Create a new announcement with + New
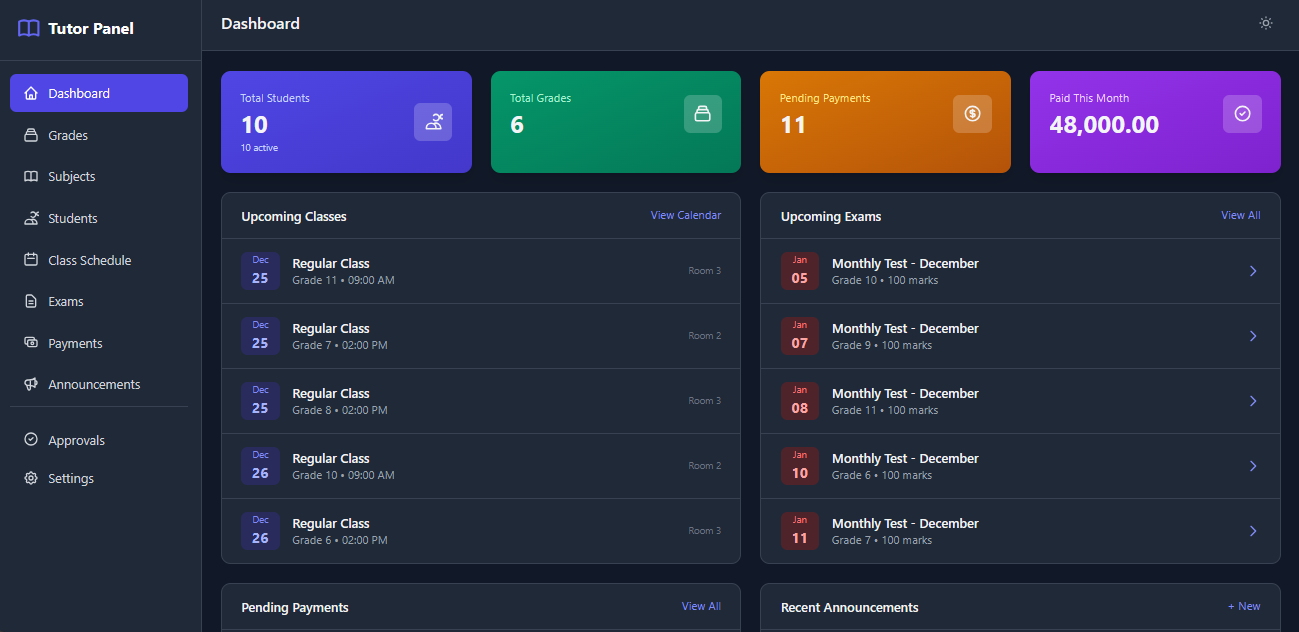The image size is (1299, 632). pos(1244,606)
